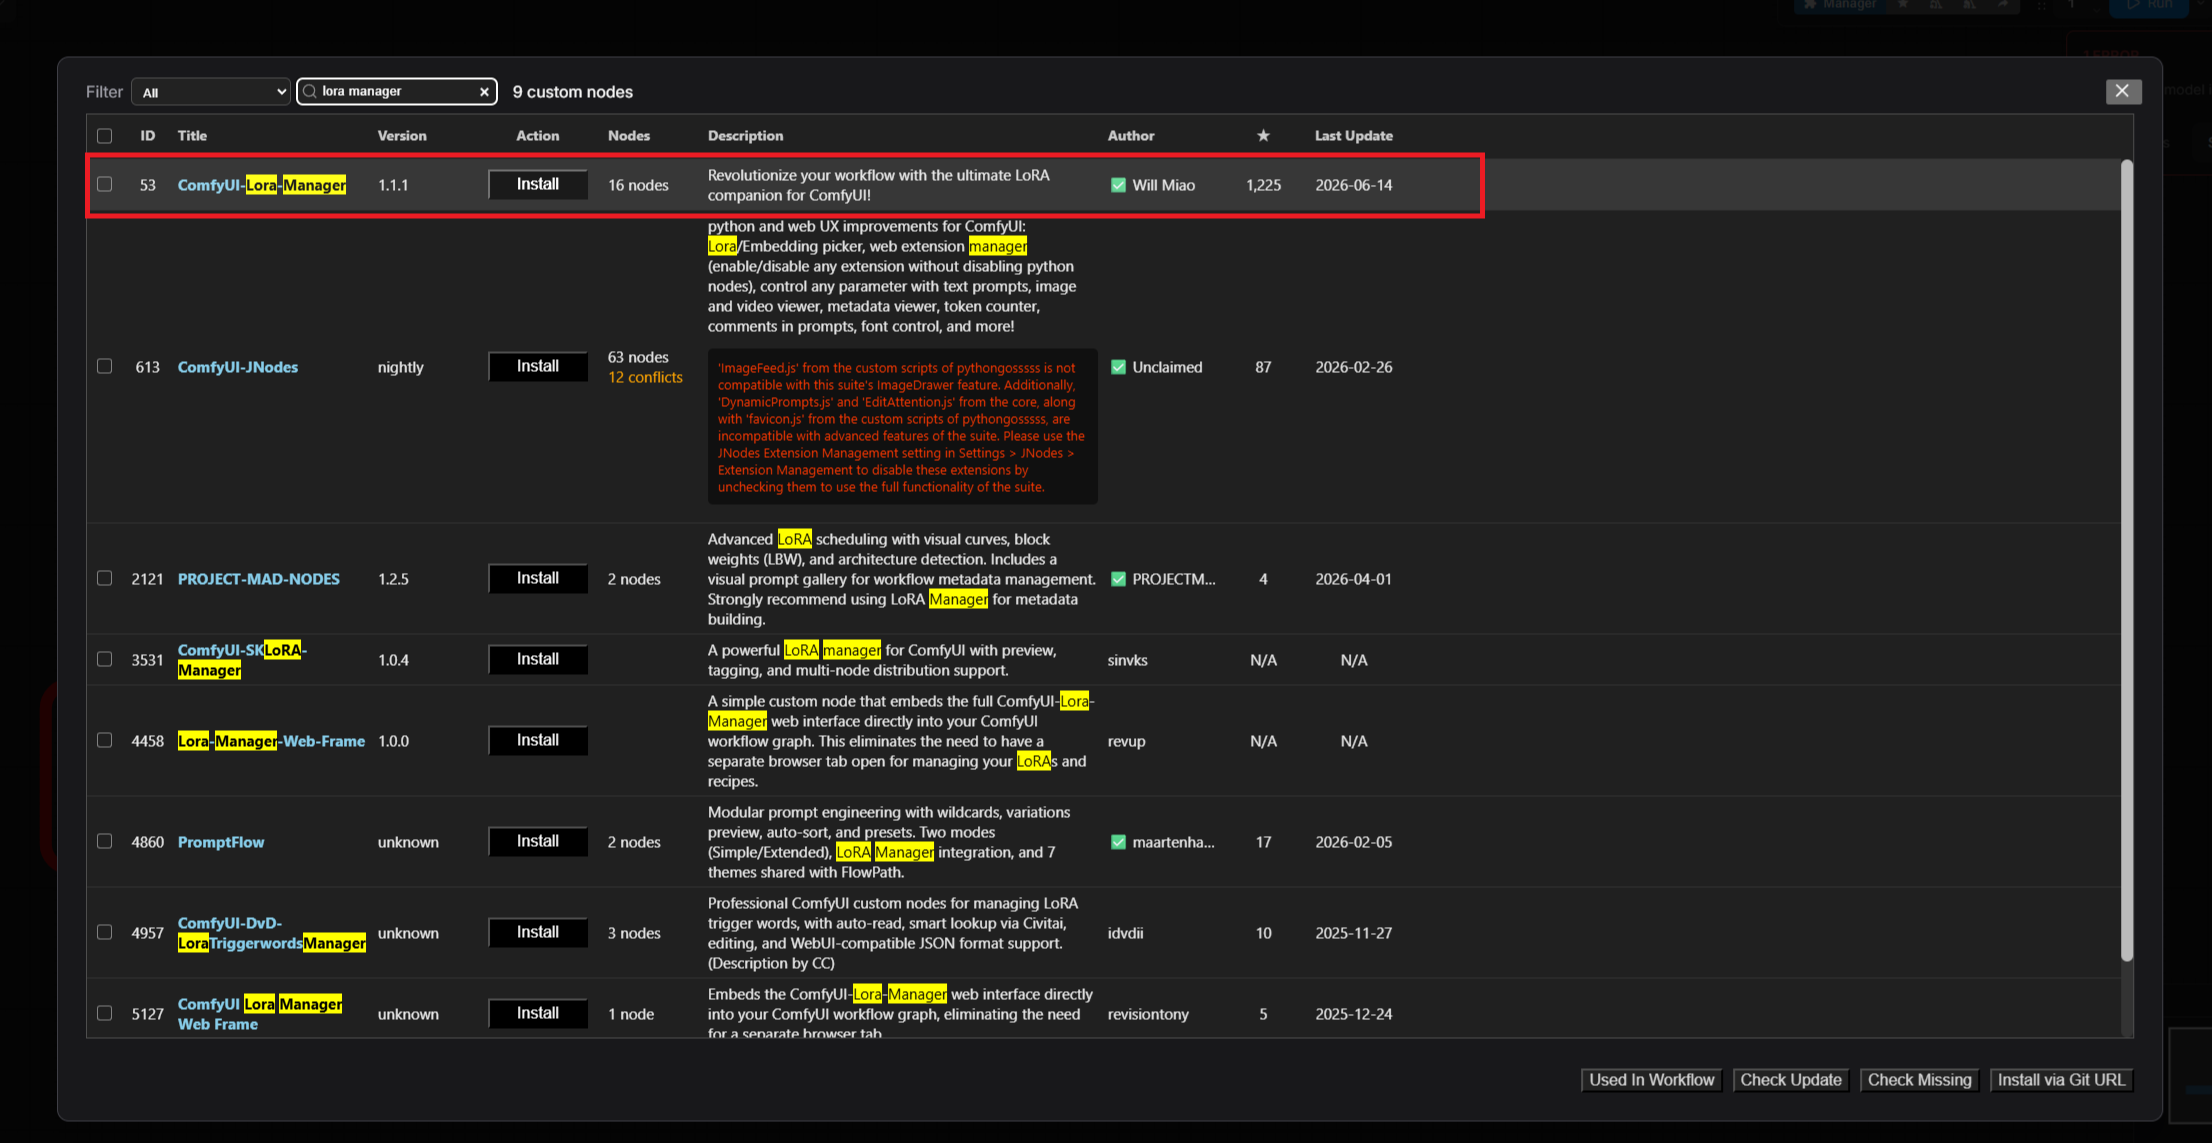Image resolution: width=2212 pixels, height=1143 pixels.
Task: Open the ComfyUI-Lora-Manager title link
Action: pyautogui.click(x=262, y=185)
